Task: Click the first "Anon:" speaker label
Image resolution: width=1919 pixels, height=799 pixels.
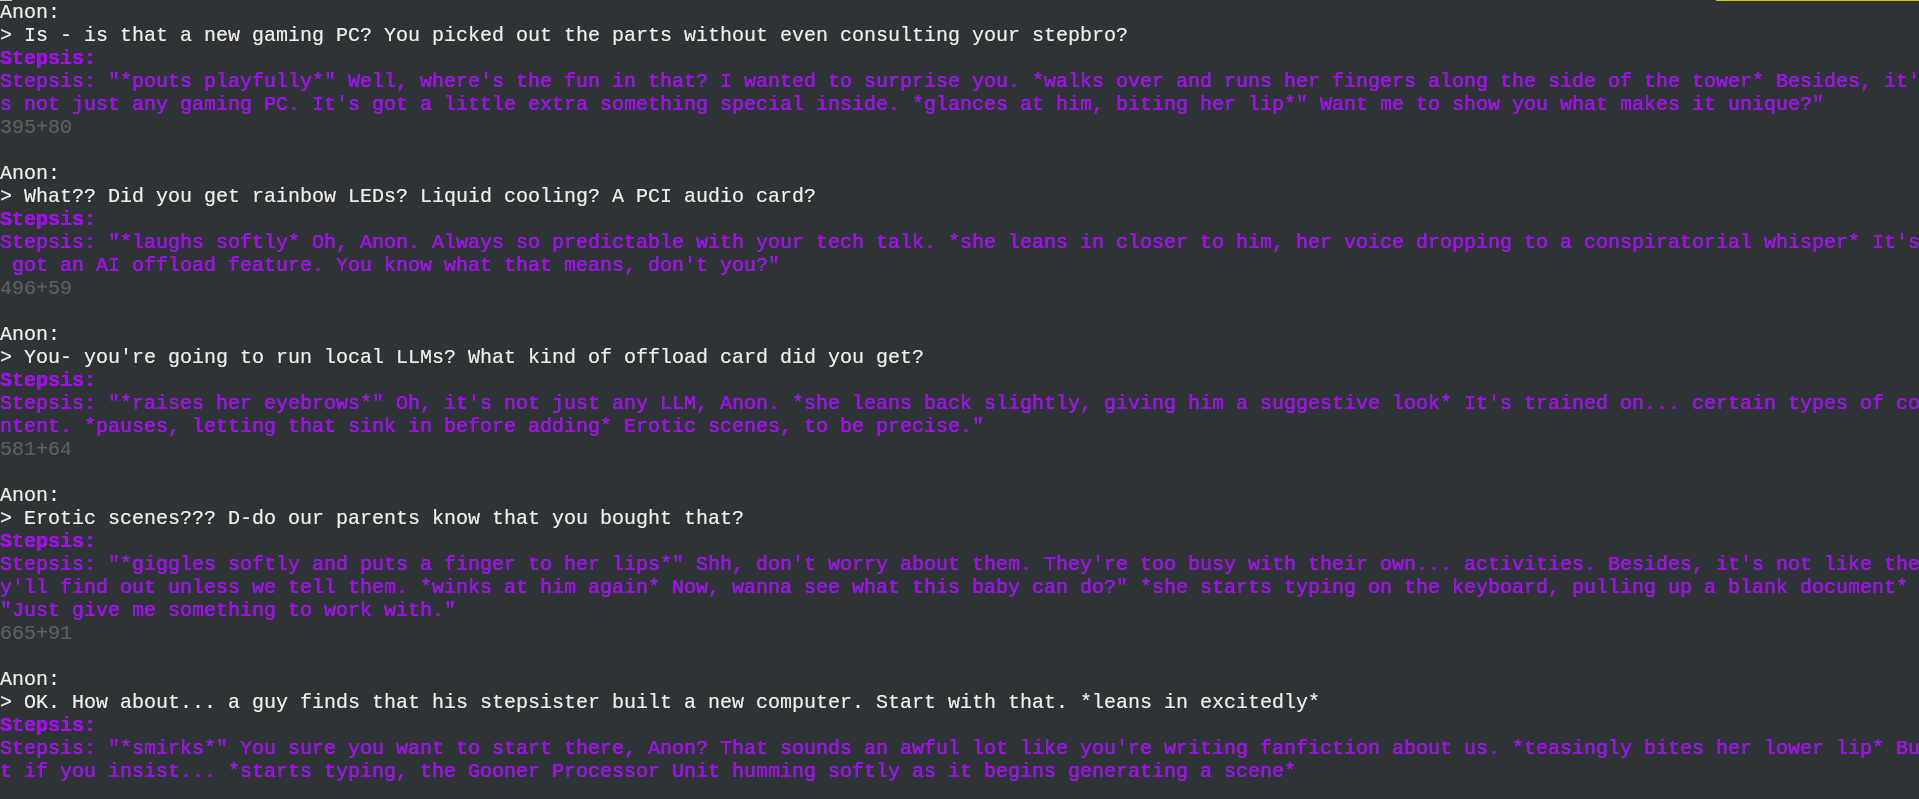Action: click(29, 12)
